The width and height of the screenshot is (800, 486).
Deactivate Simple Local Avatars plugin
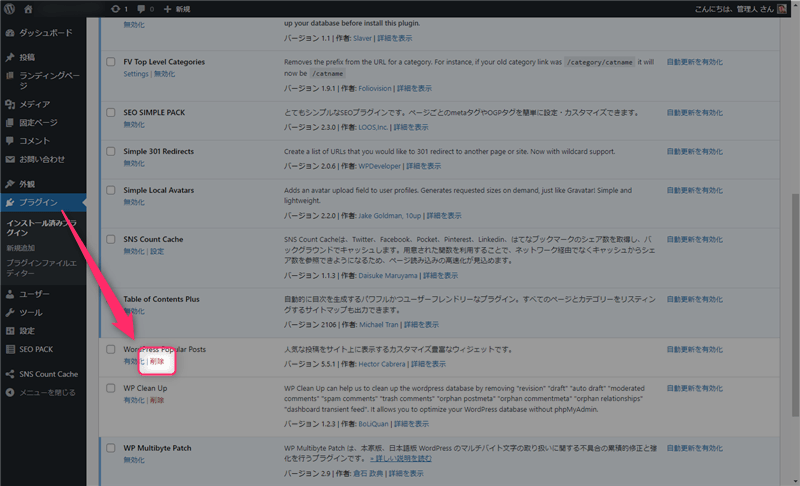tap(134, 202)
